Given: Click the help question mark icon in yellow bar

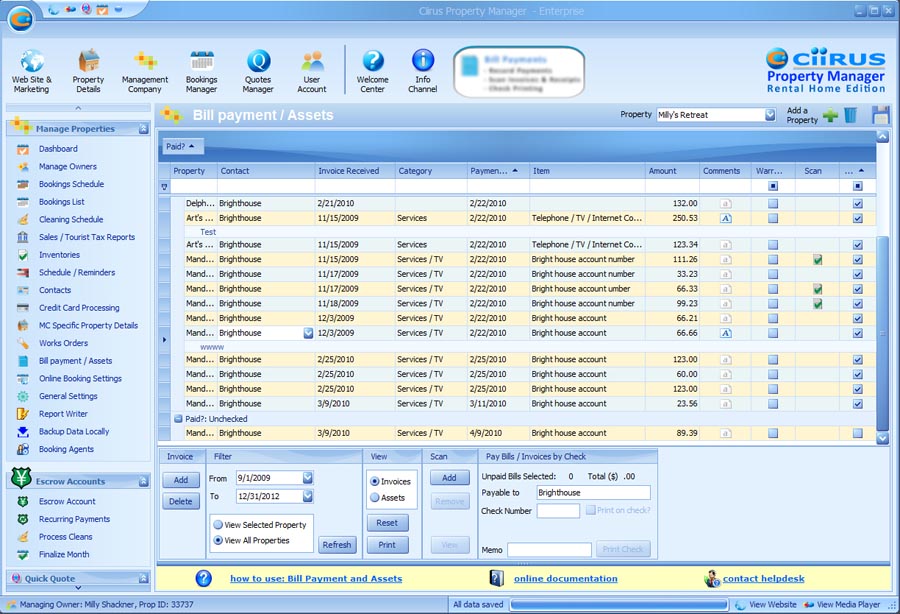Looking at the screenshot, I should tap(203, 578).
